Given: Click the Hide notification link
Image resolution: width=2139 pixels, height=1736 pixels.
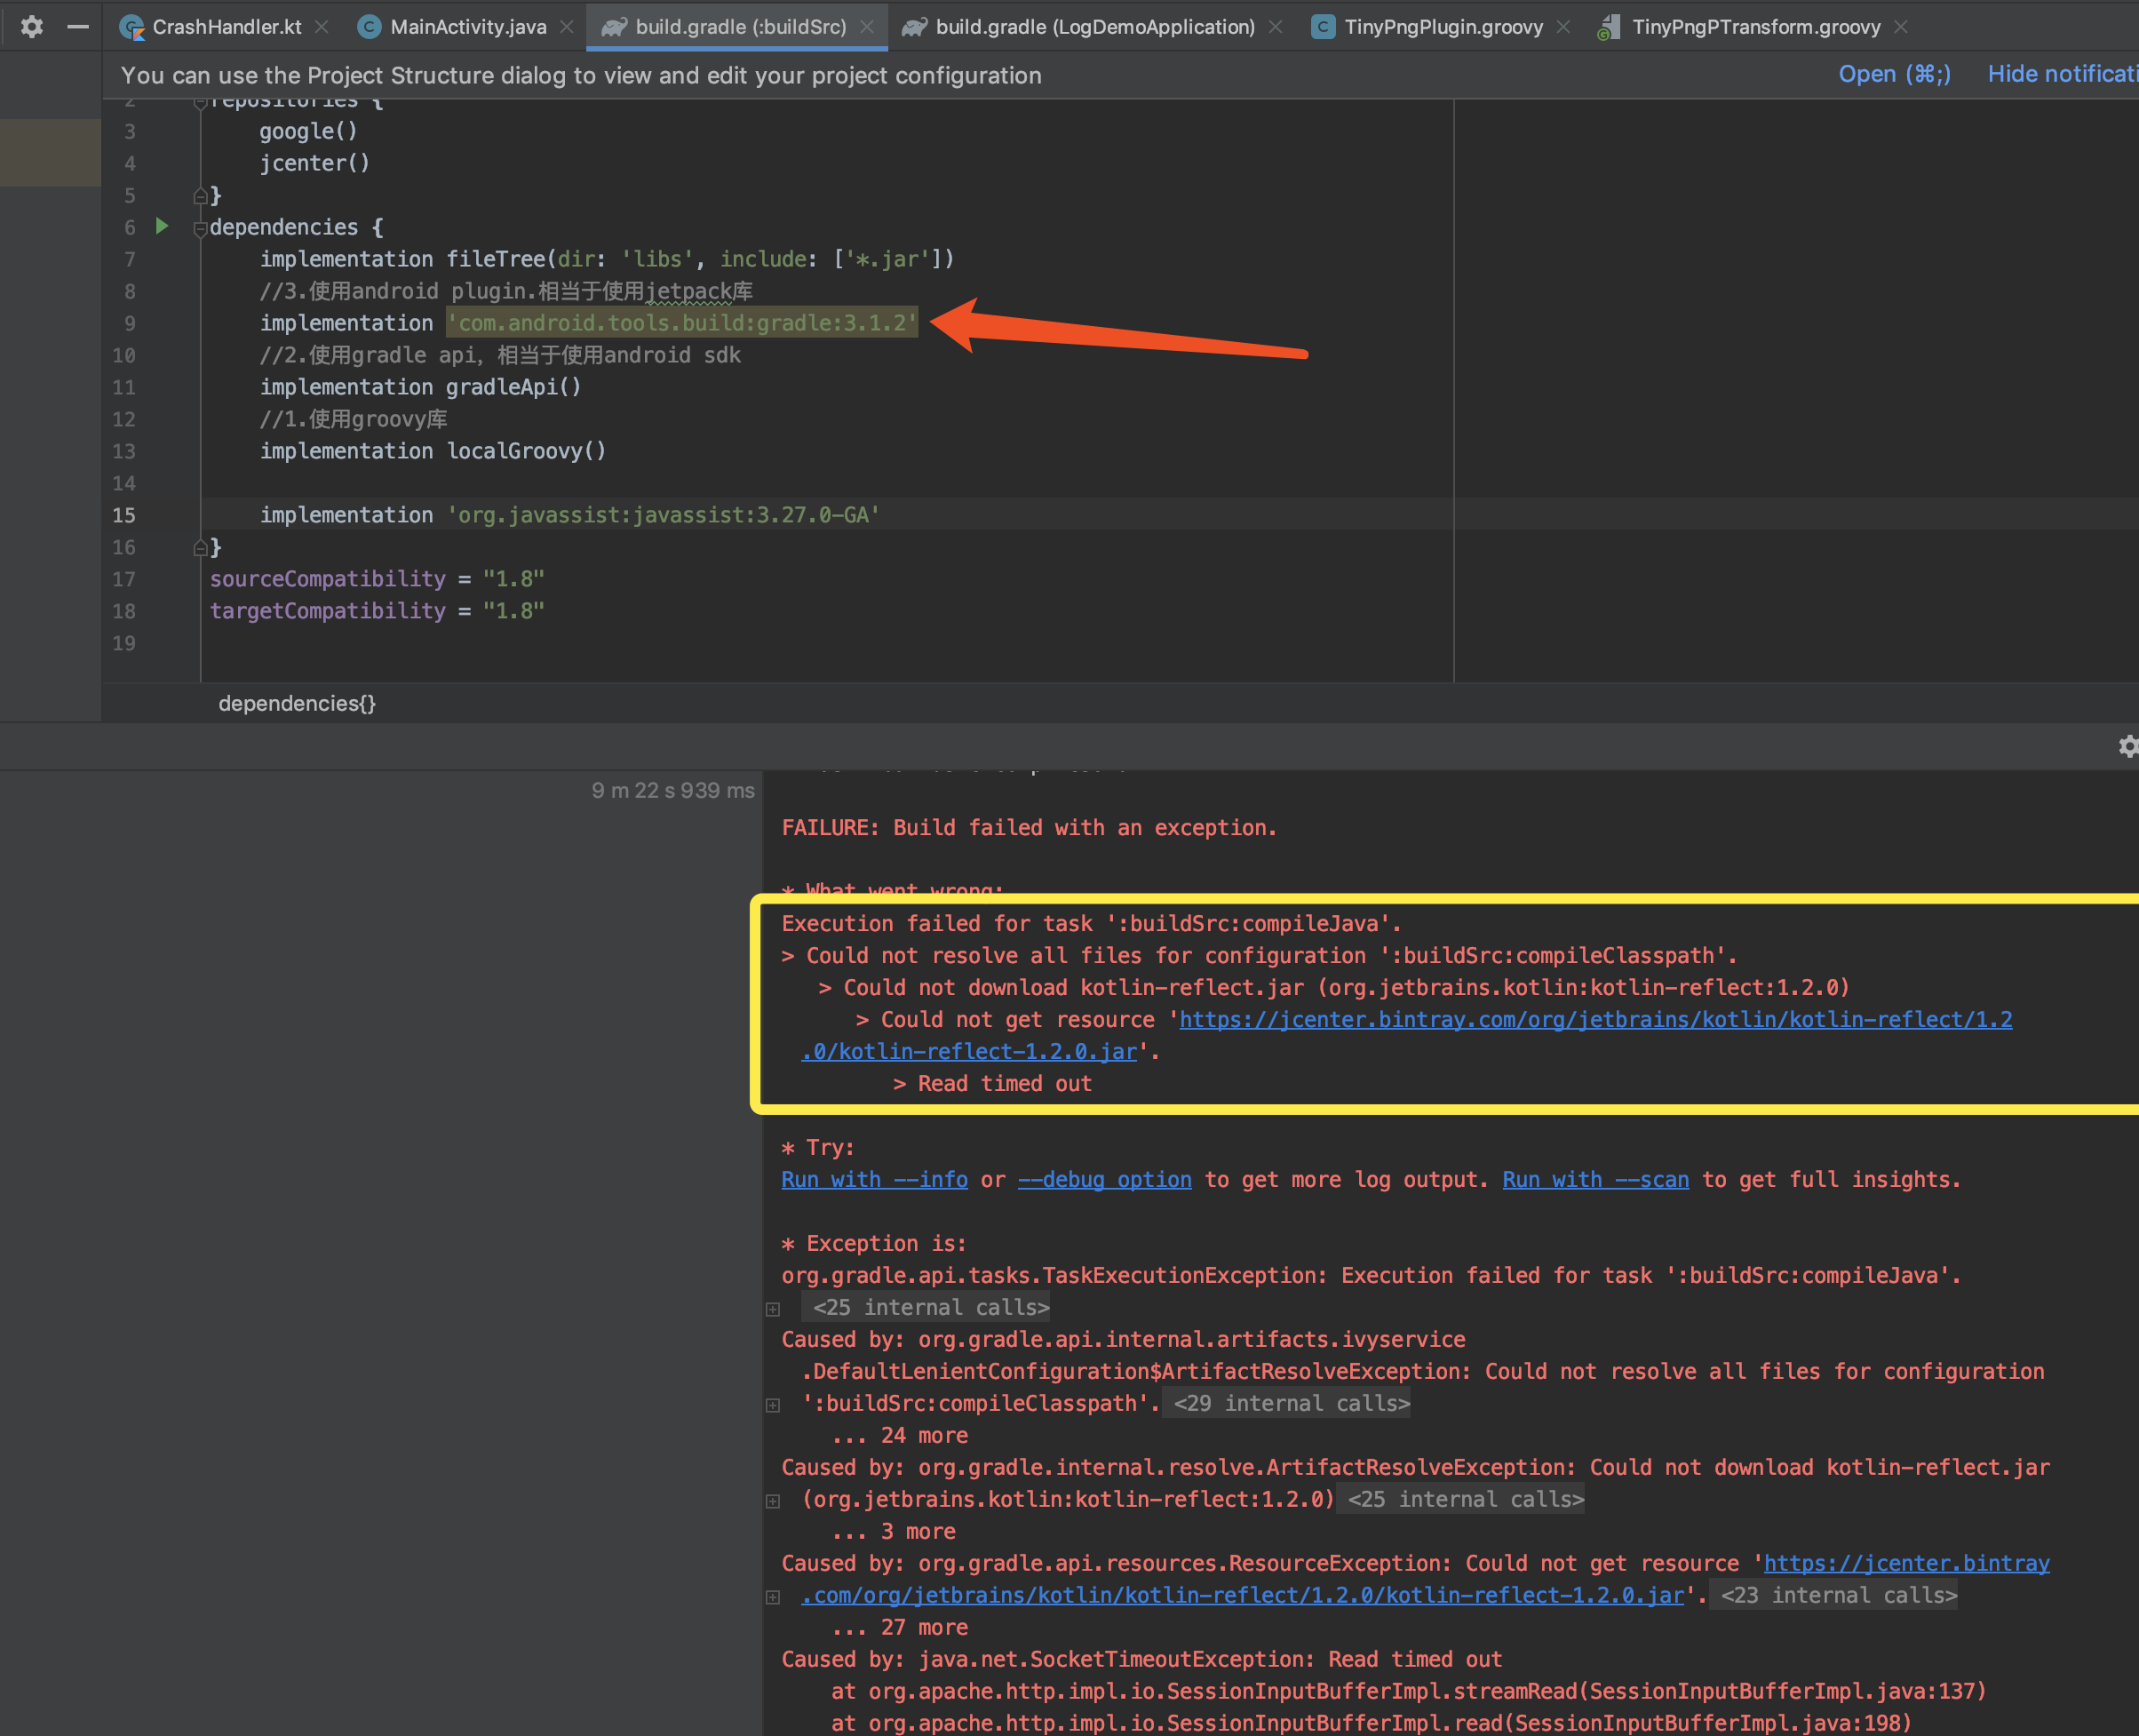Looking at the screenshot, I should point(2063,75).
